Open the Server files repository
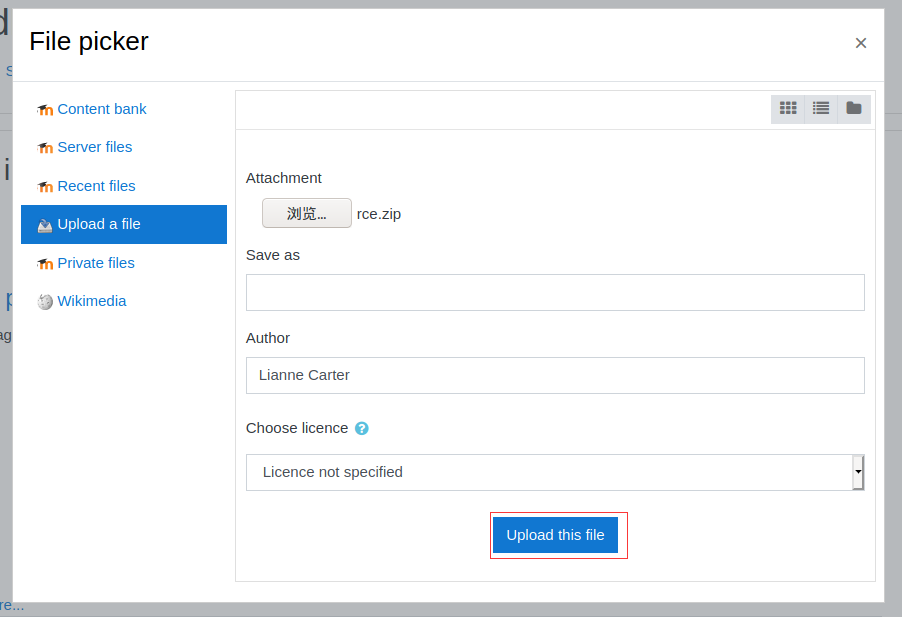 [x=95, y=147]
